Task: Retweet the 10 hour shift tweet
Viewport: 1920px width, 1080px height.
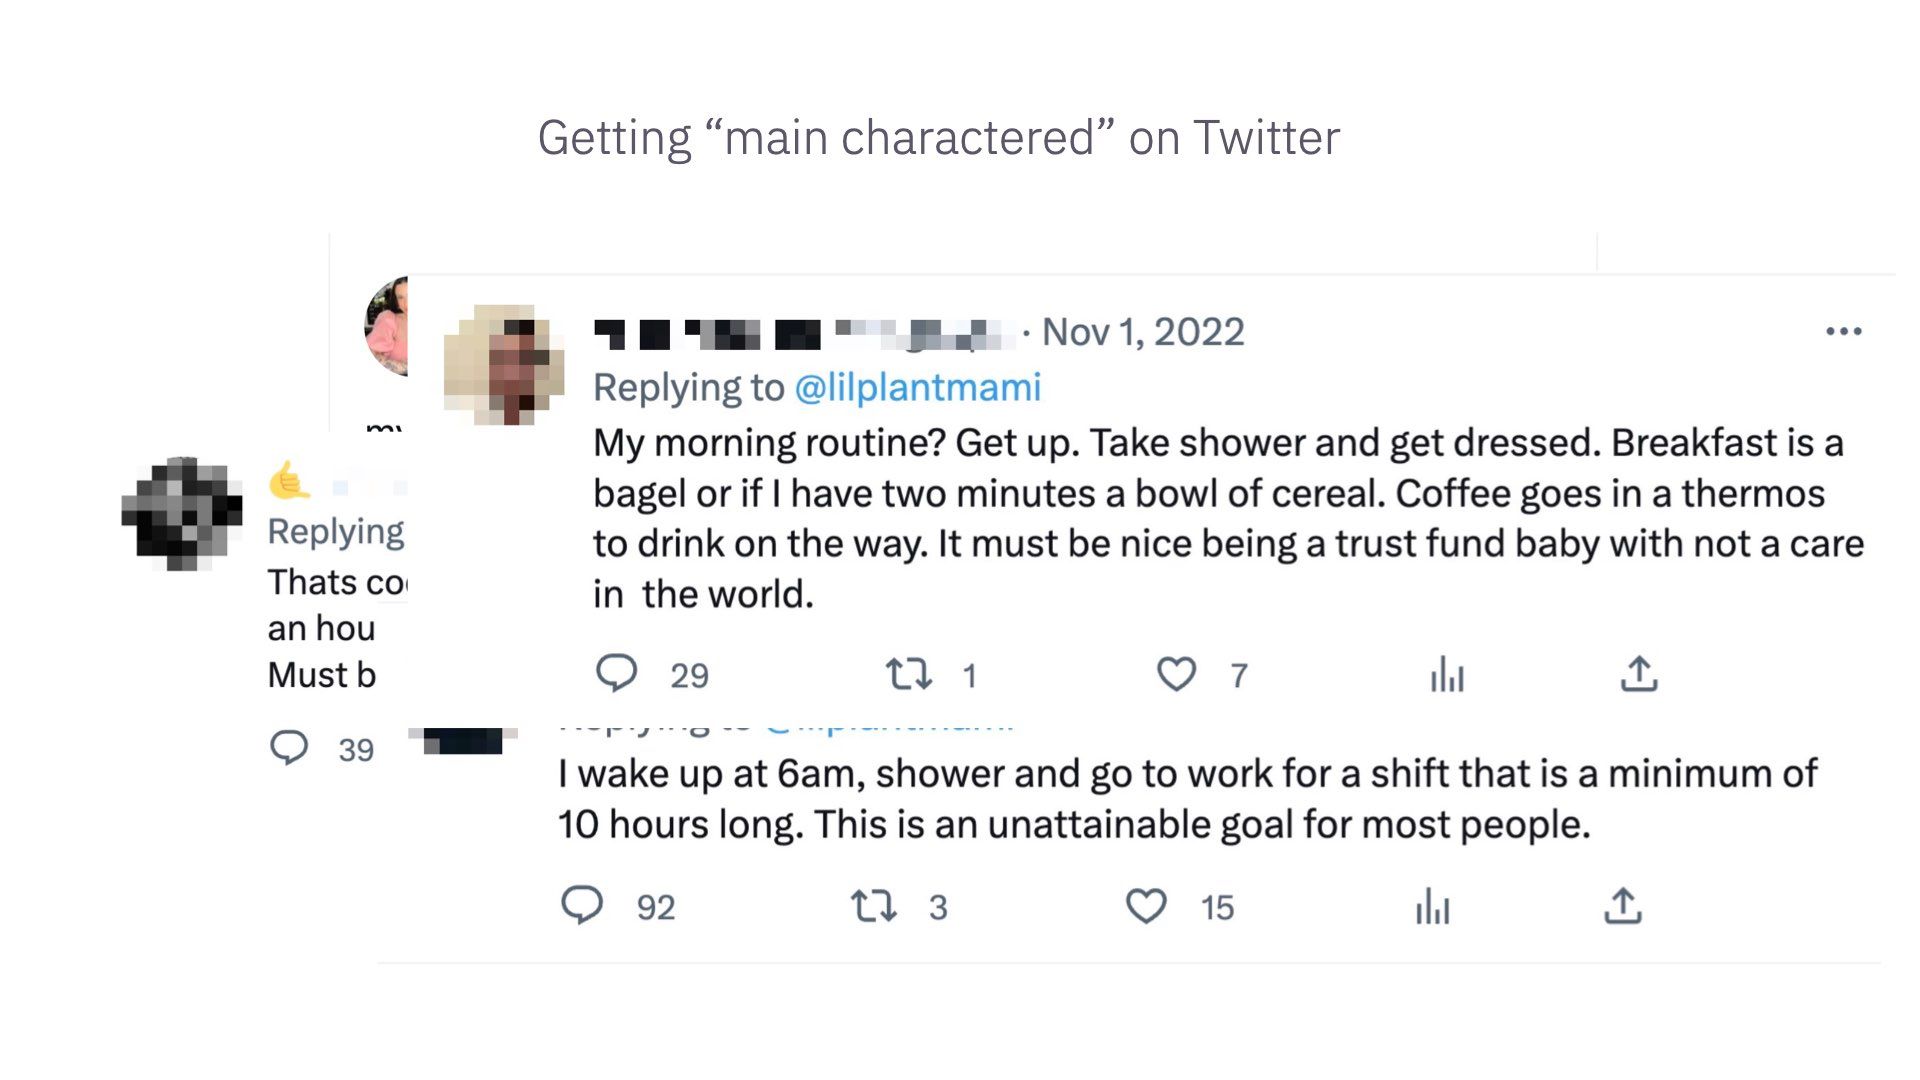Action: click(873, 906)
